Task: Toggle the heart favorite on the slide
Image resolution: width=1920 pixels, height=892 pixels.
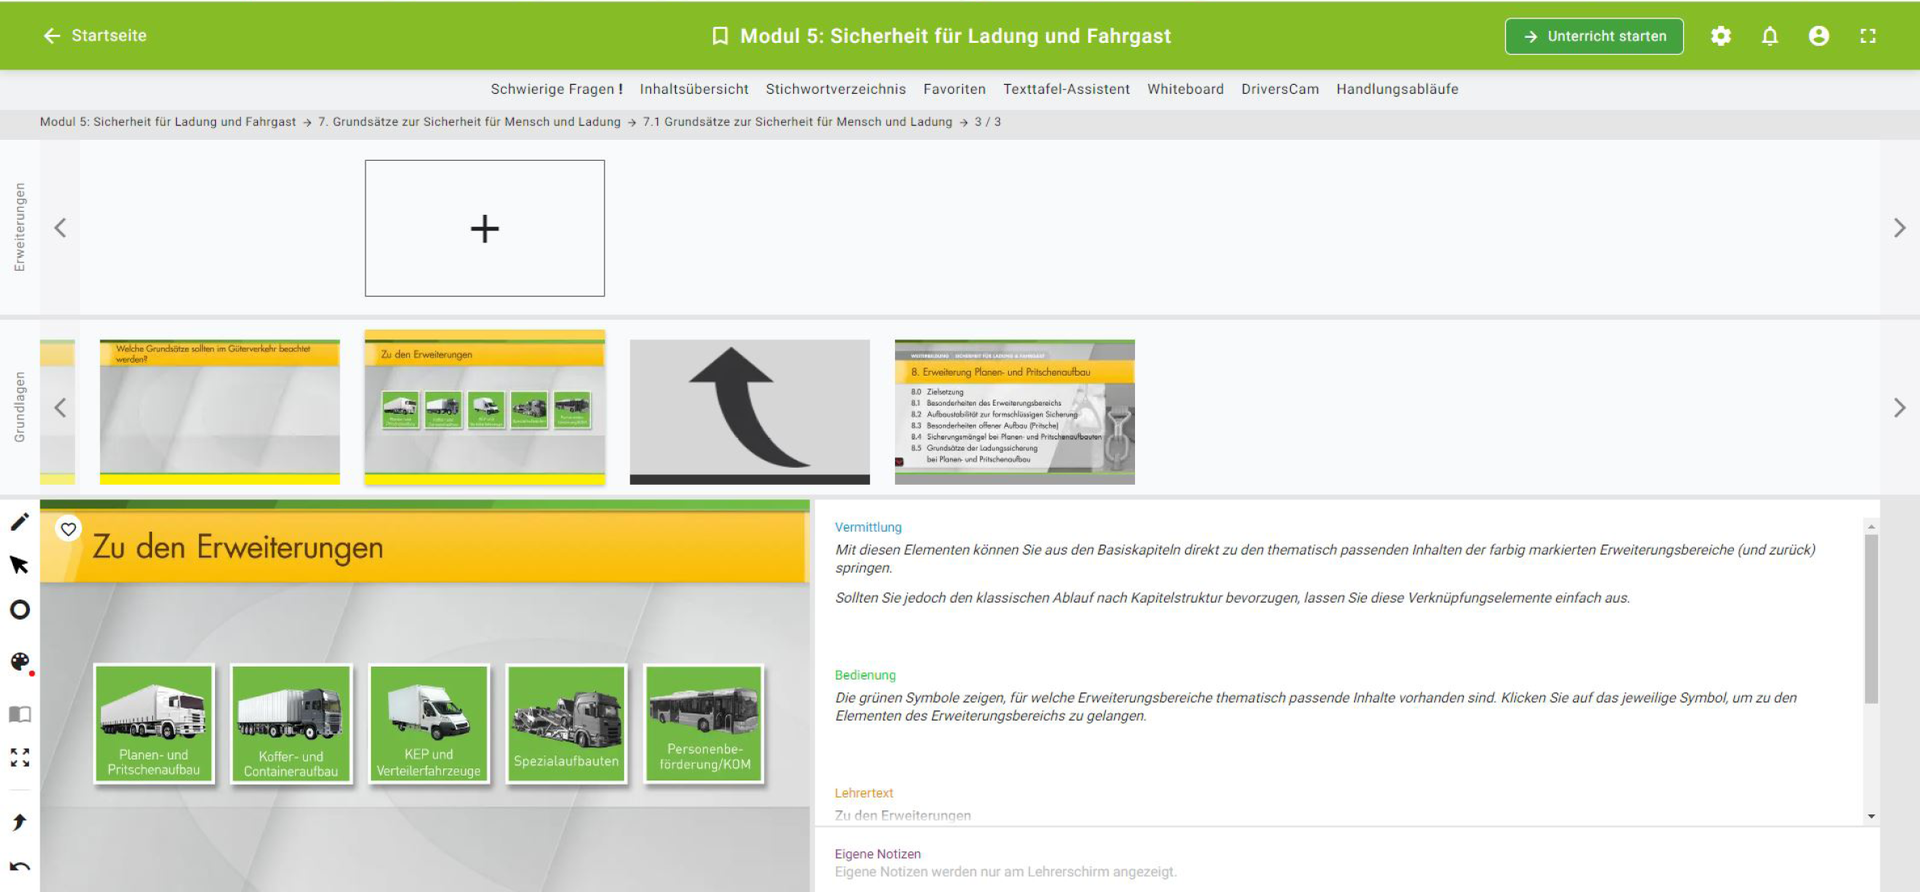Action: coord(68,529)
